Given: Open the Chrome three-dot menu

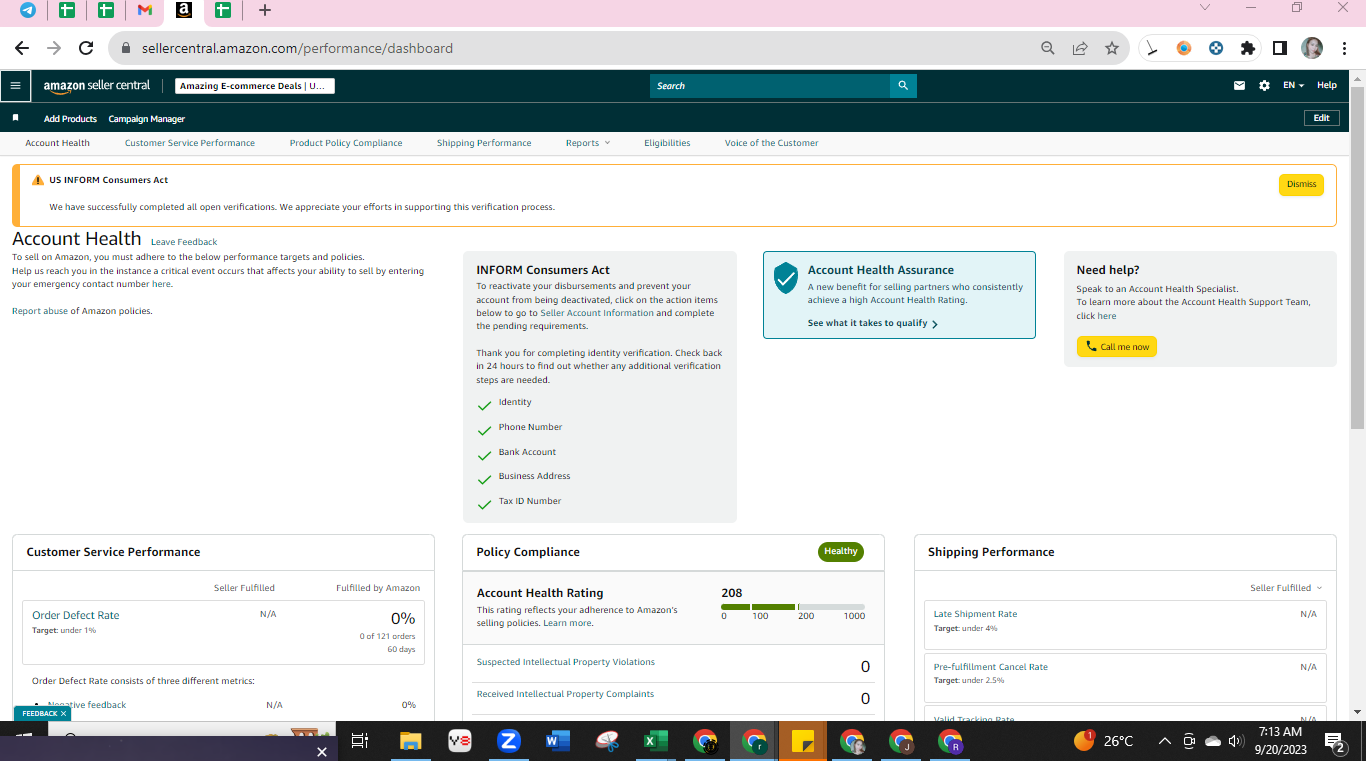Looking at the screenshot, I should [1344, 48].
